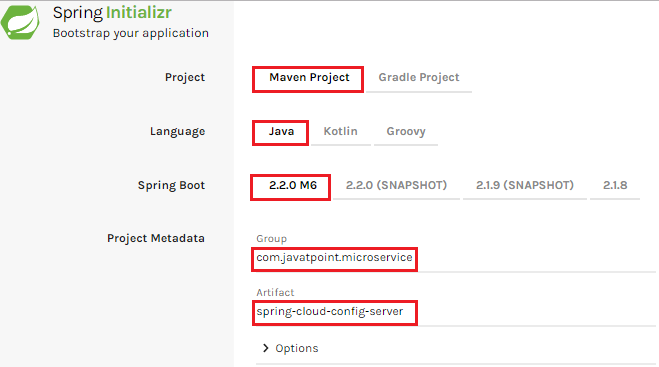Screen dimensions: 659x367
Task: Select Gradle Project option
Action: (419, 78)
